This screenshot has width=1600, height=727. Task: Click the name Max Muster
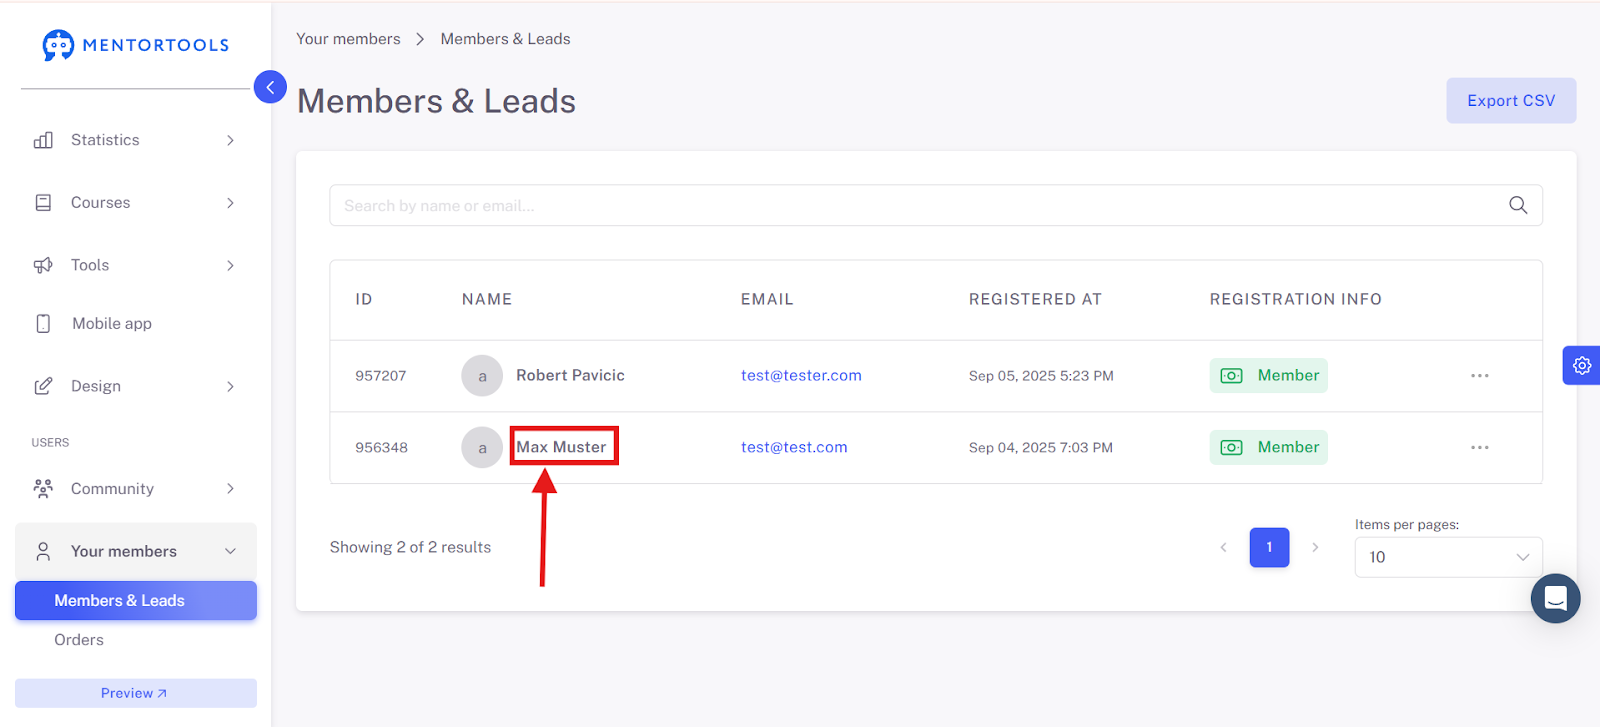click(561, 448)
